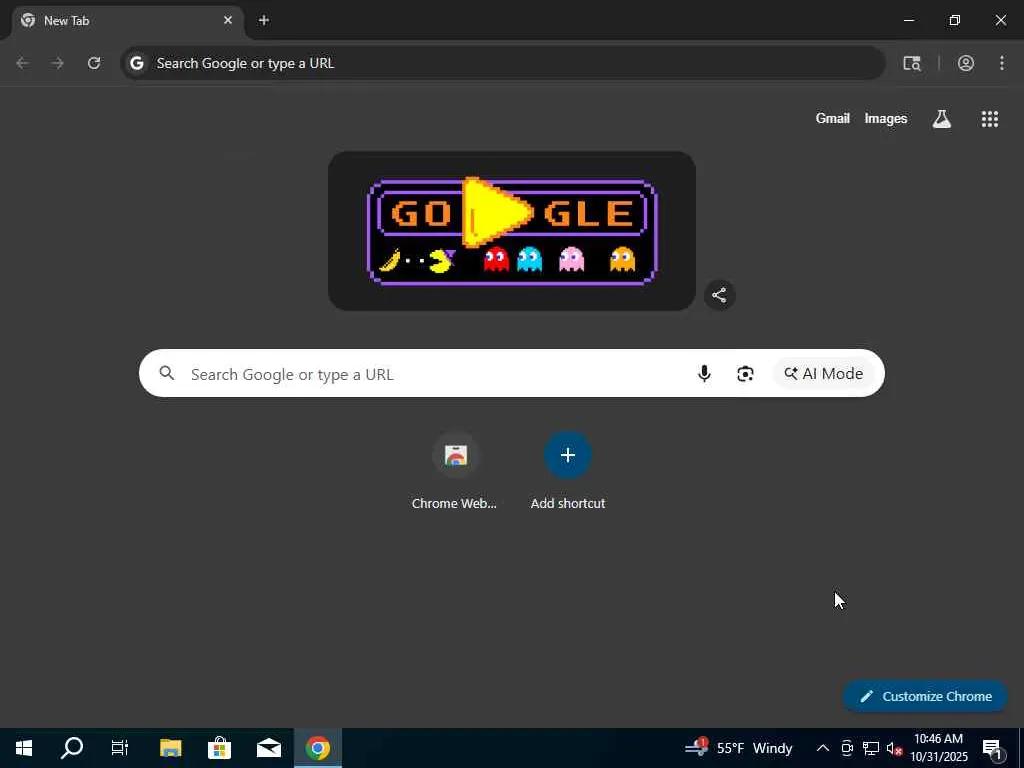Screen dimensions: 1024x768
Task: Open the weather widget showing 55°F Windy
Action: point(739,748)
